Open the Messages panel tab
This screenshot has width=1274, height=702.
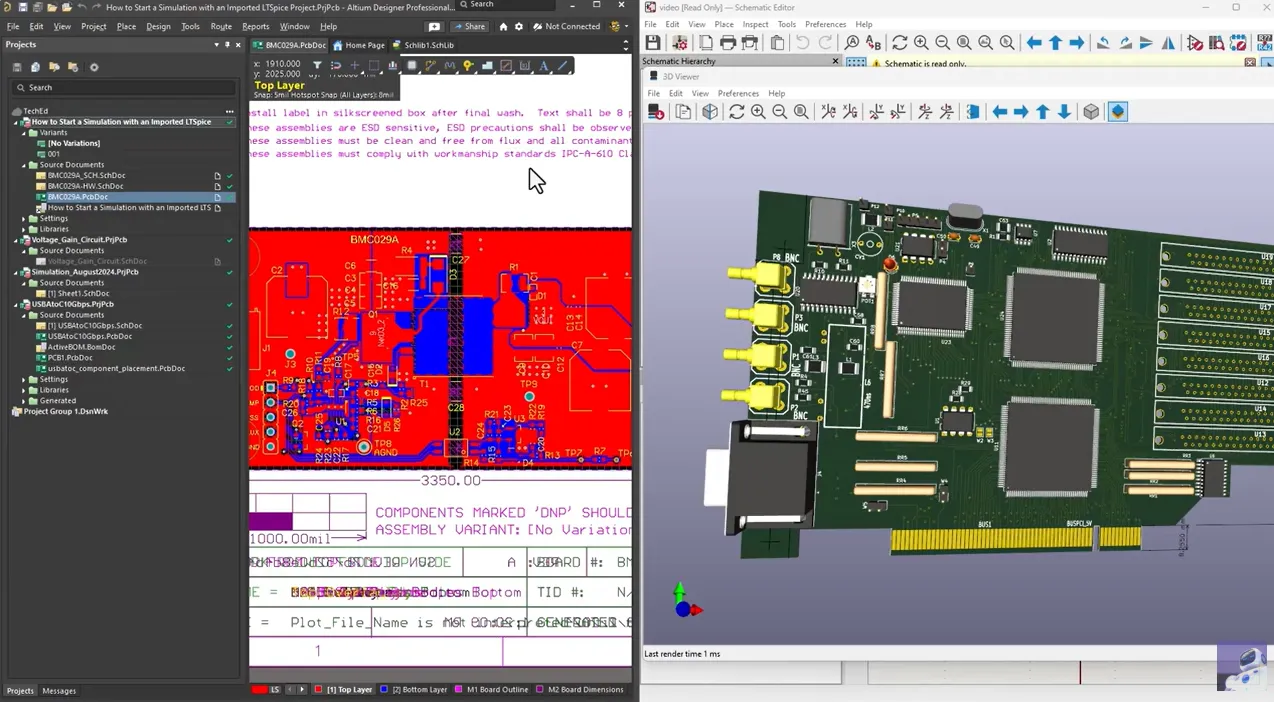[59, 691]
